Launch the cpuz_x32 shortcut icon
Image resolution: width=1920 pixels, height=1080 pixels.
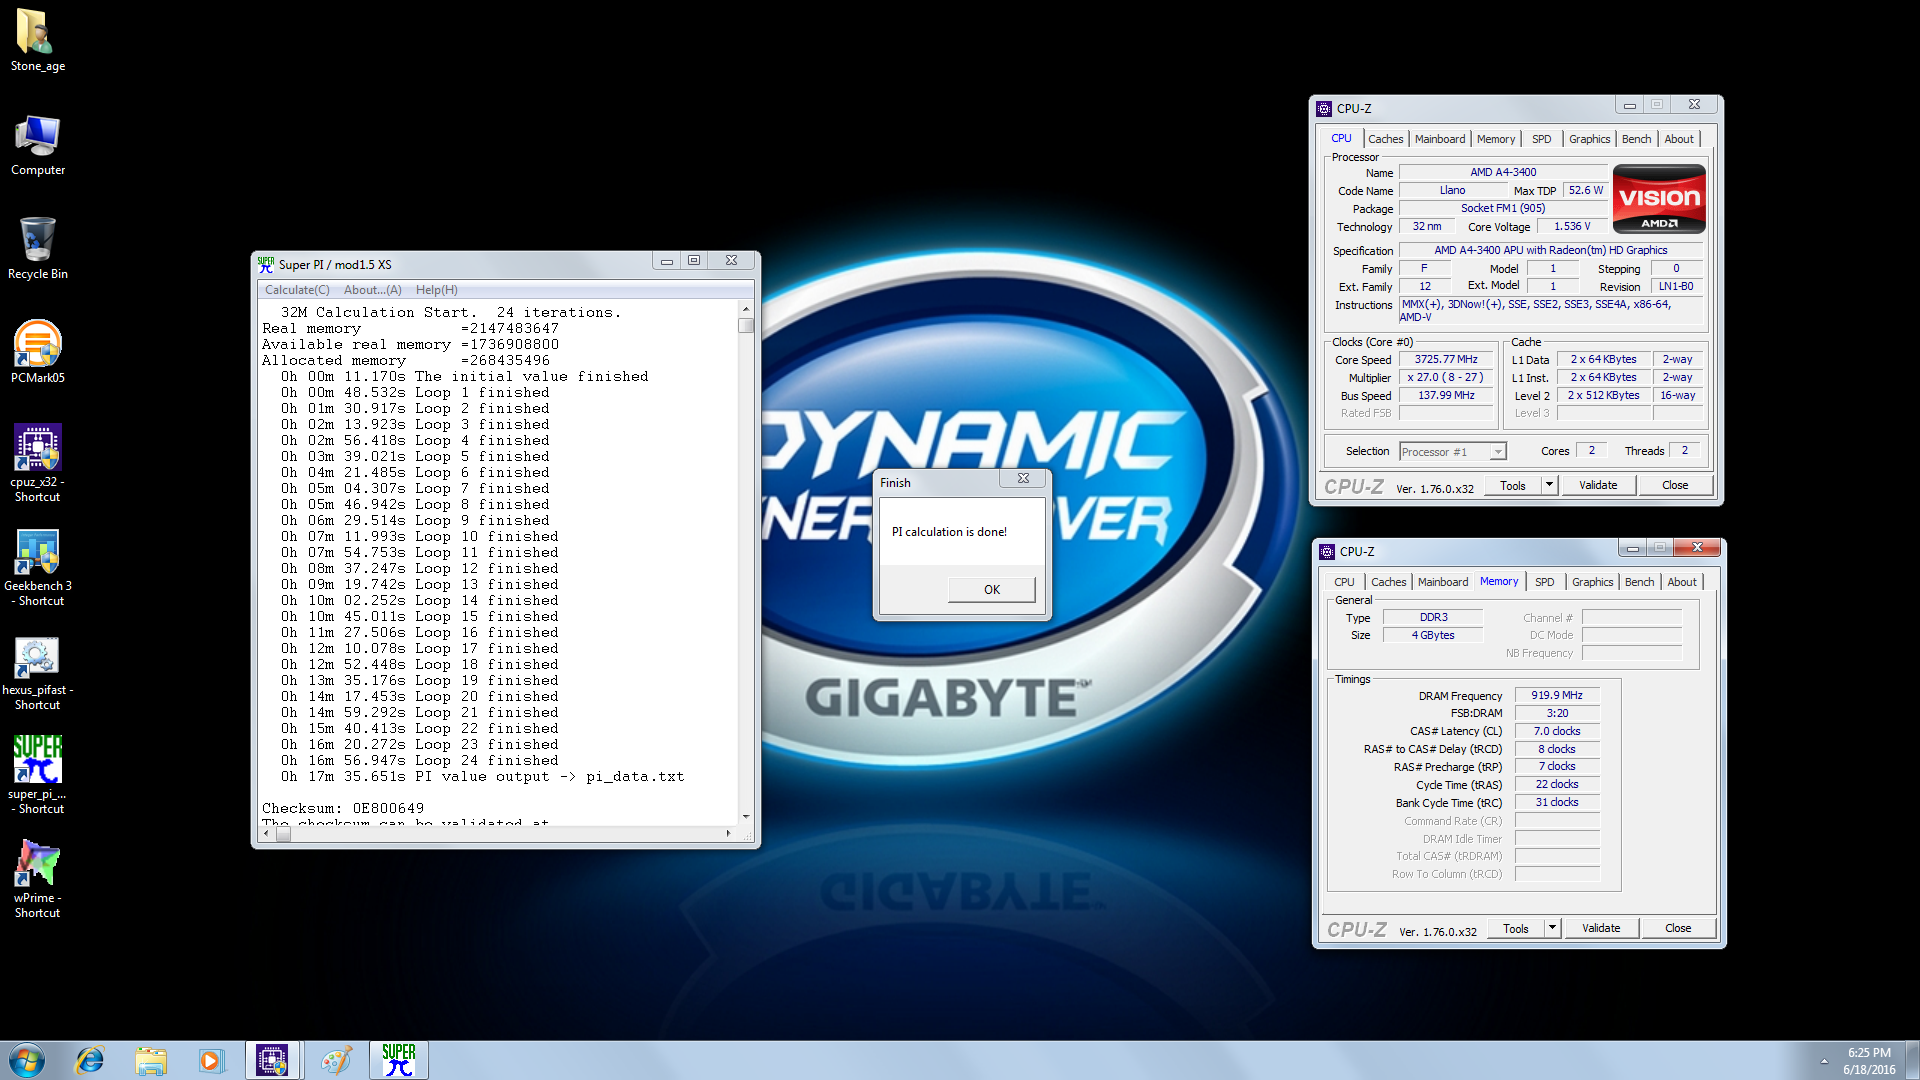coord(37,463)
